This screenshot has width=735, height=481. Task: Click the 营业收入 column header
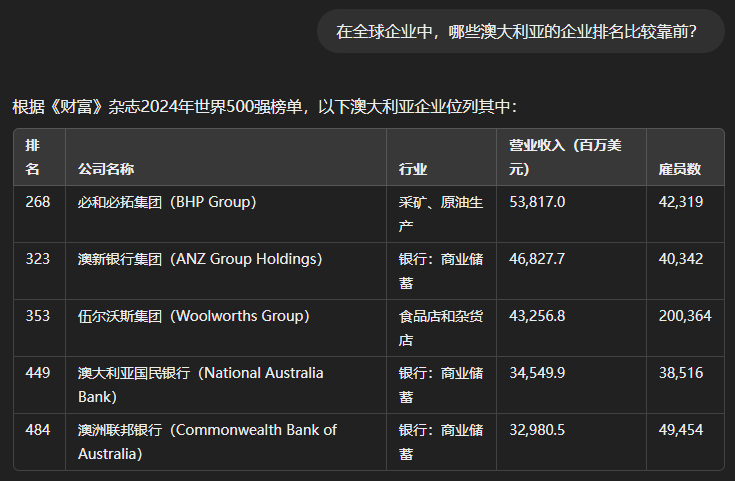coord(565,157)
